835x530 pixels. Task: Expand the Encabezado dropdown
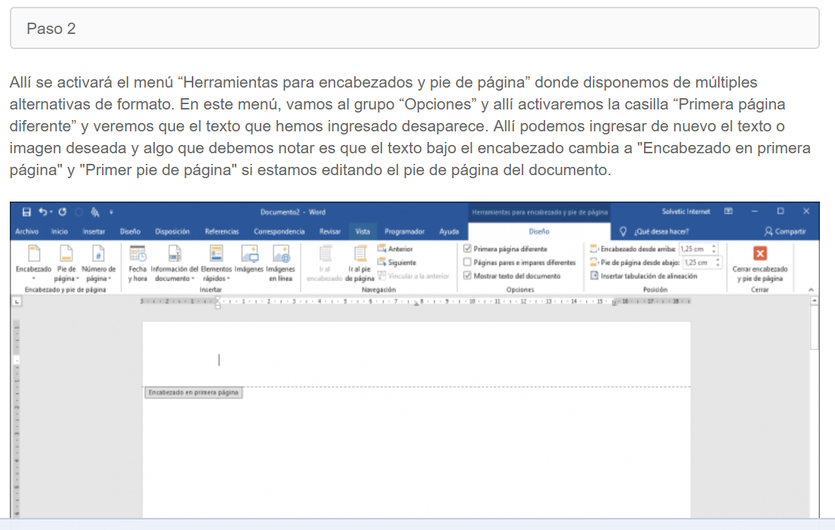pyautogui.click(x=34, y=261)
